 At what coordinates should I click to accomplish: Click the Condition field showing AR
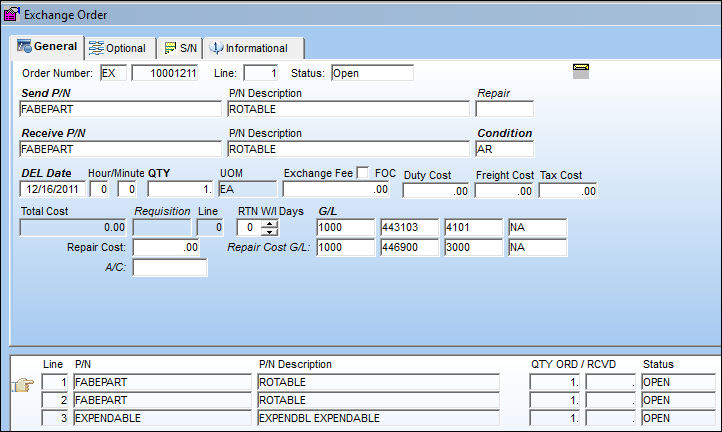(x=504, y=149)
